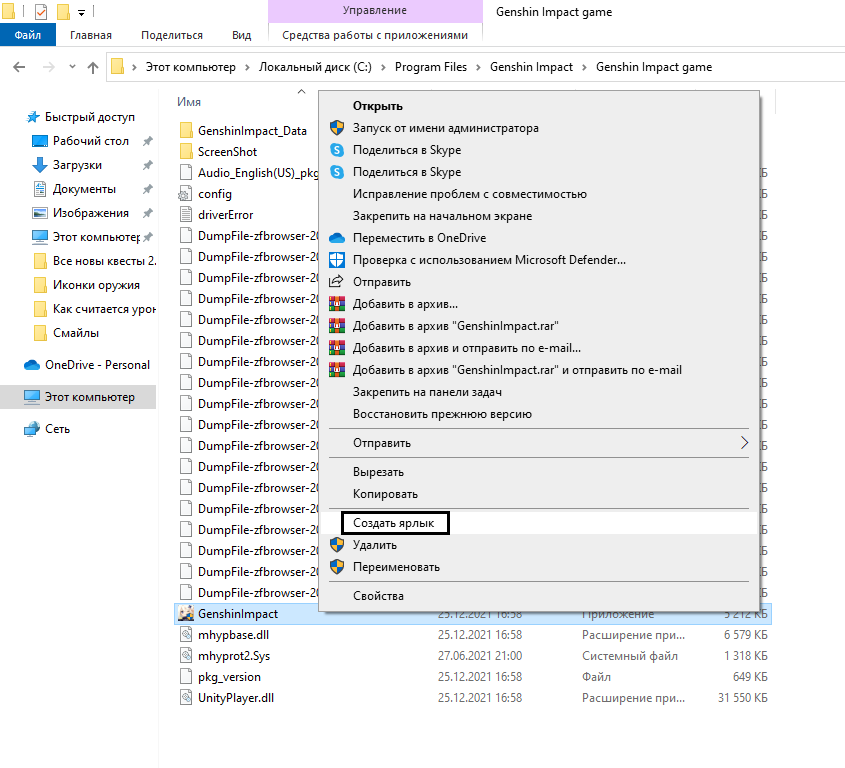Viewport: 845px width, 768px height.
Task: Choose Закрепить на панели задач
Action: click(427, 392)
